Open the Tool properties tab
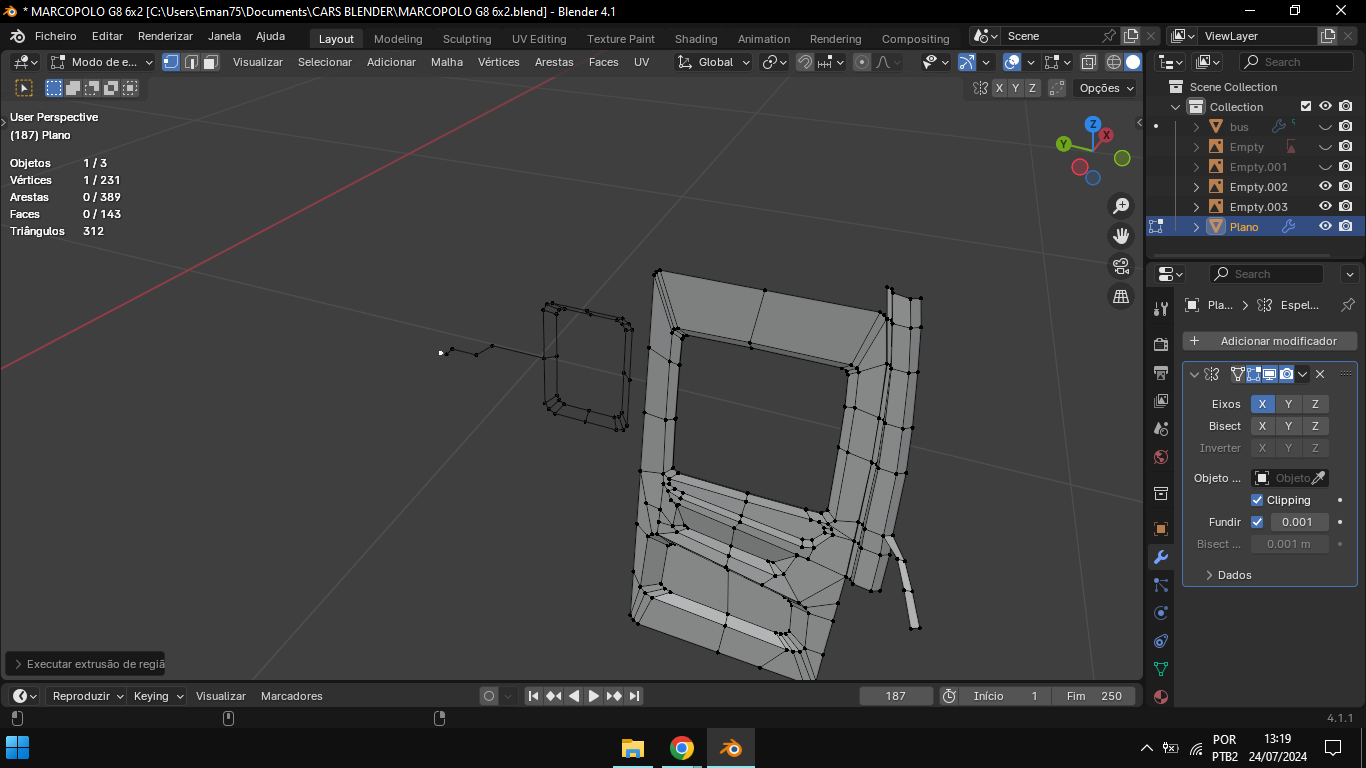Image resolution: width=1366 pixels, height=768 pixels. point(1161,309)
